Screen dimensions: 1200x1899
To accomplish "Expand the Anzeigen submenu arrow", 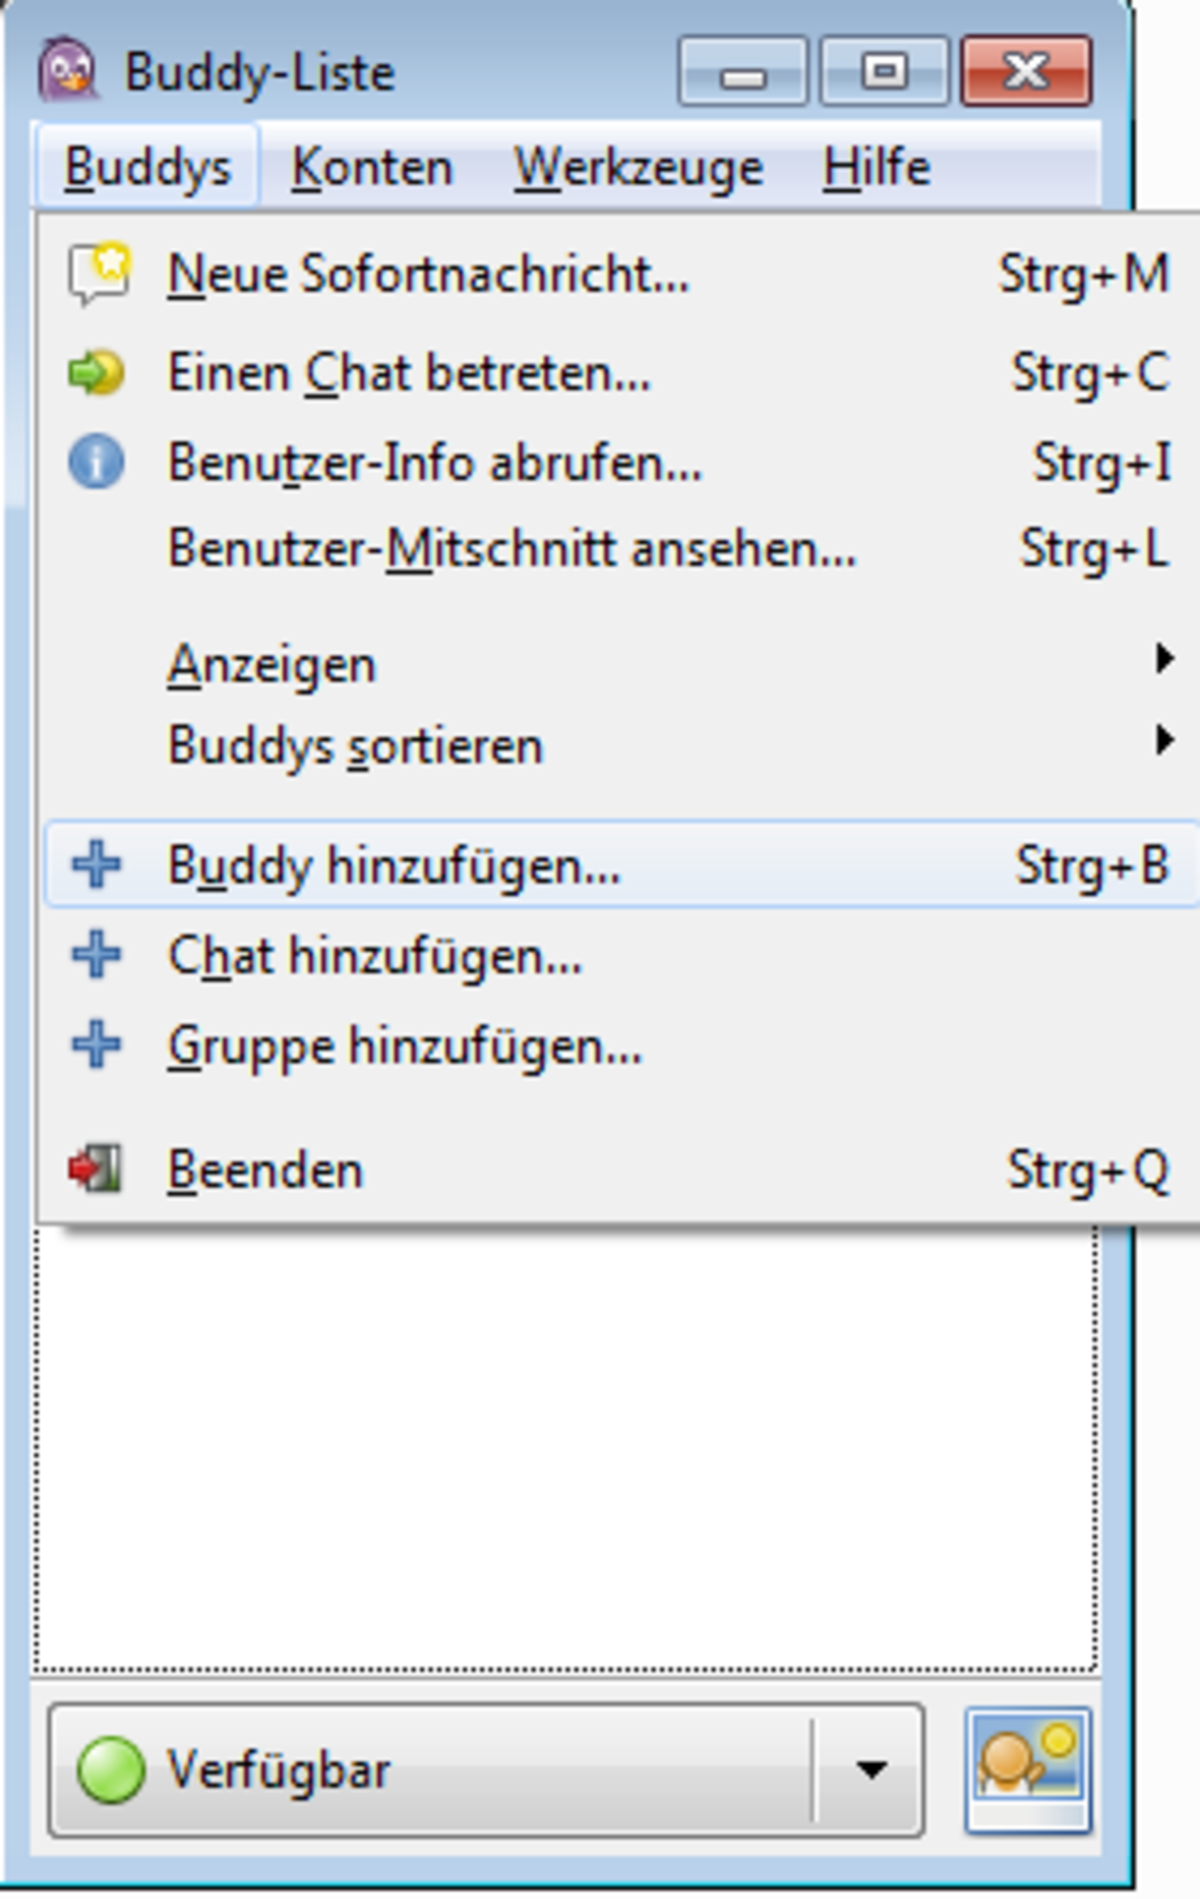I will [1163, 659].
